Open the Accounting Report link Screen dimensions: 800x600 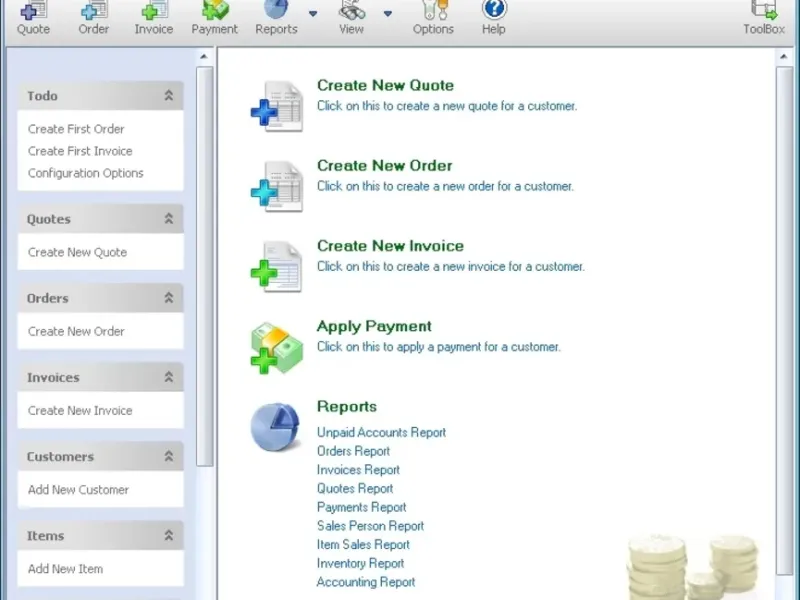[366, 582]
